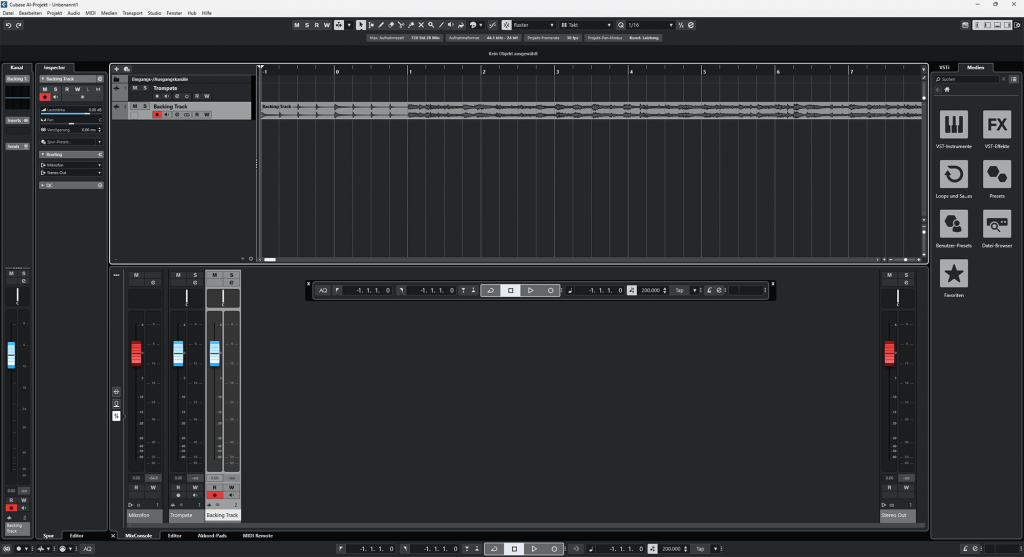Click Play in the floating transport panel

[x=530, y=290]
